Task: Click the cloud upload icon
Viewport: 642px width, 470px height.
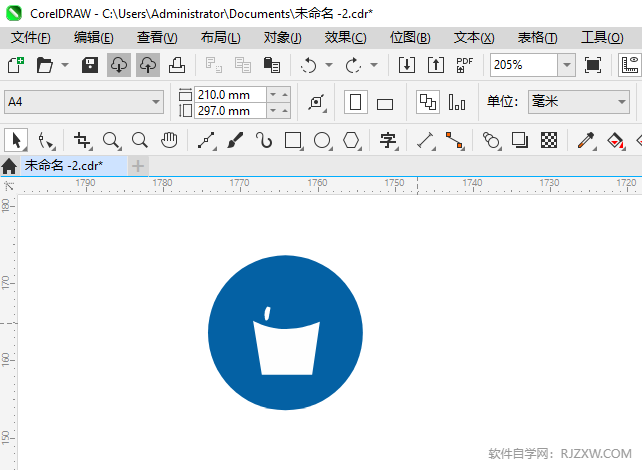Action: click(148, 65)
